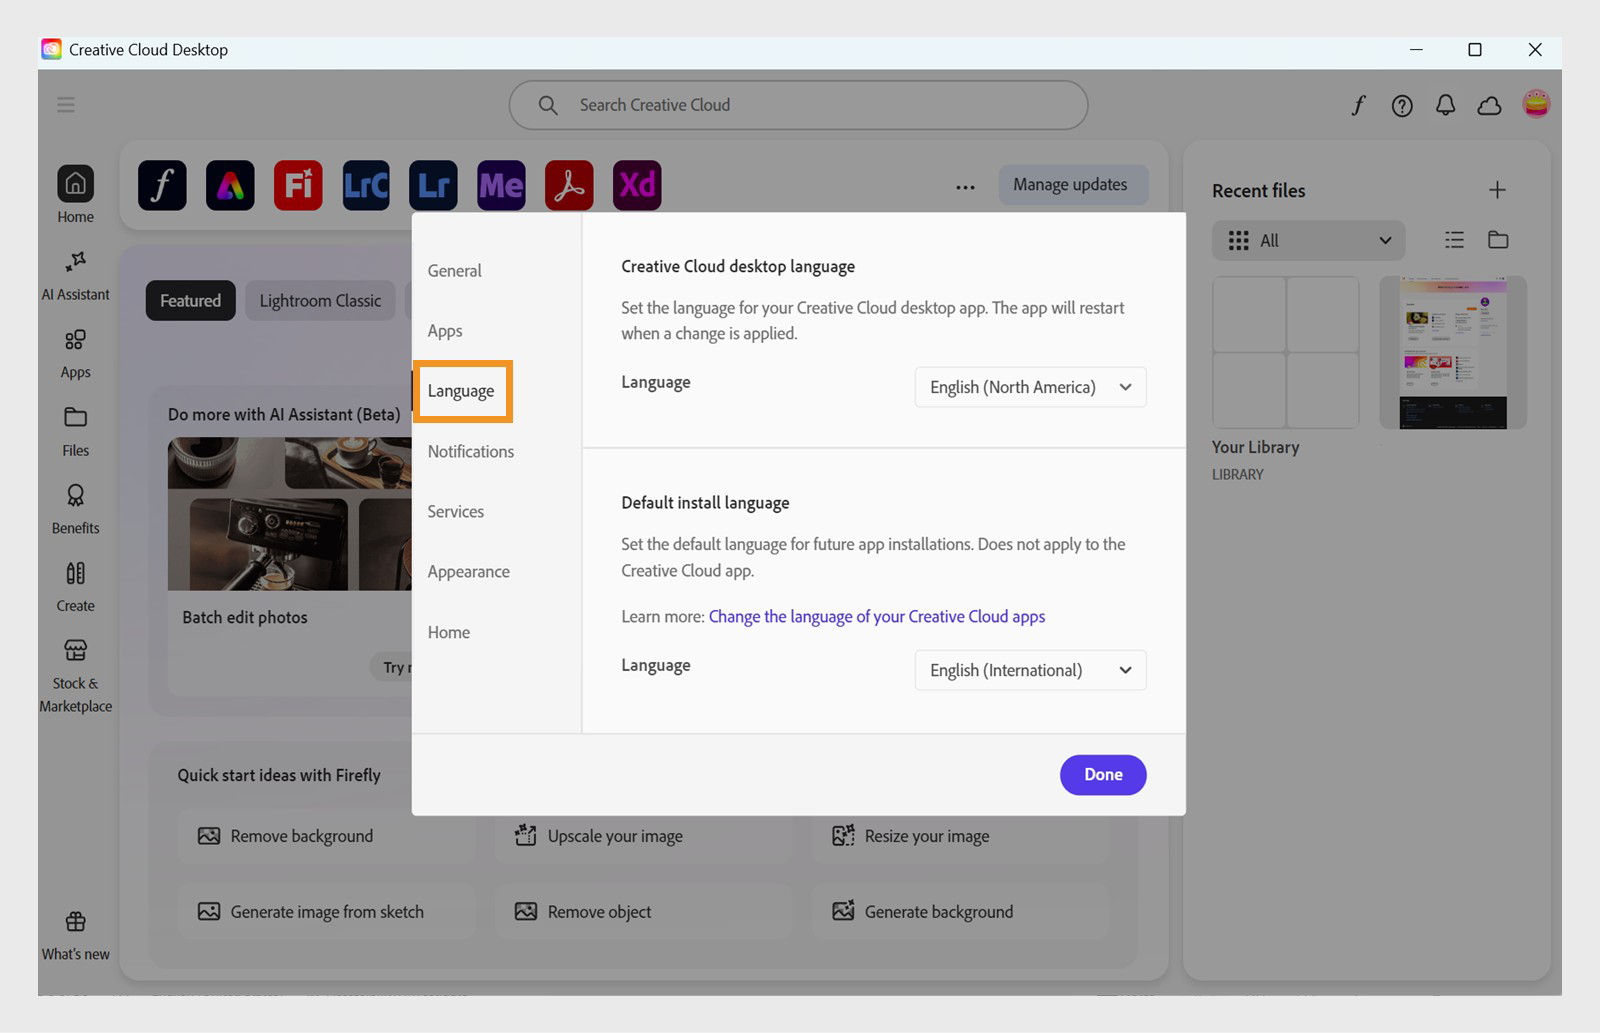Launch Lightroom Classic app icon
The height and width of the screenshot is (1033, 1600).
pyautogui.click(x=366, y=185)
